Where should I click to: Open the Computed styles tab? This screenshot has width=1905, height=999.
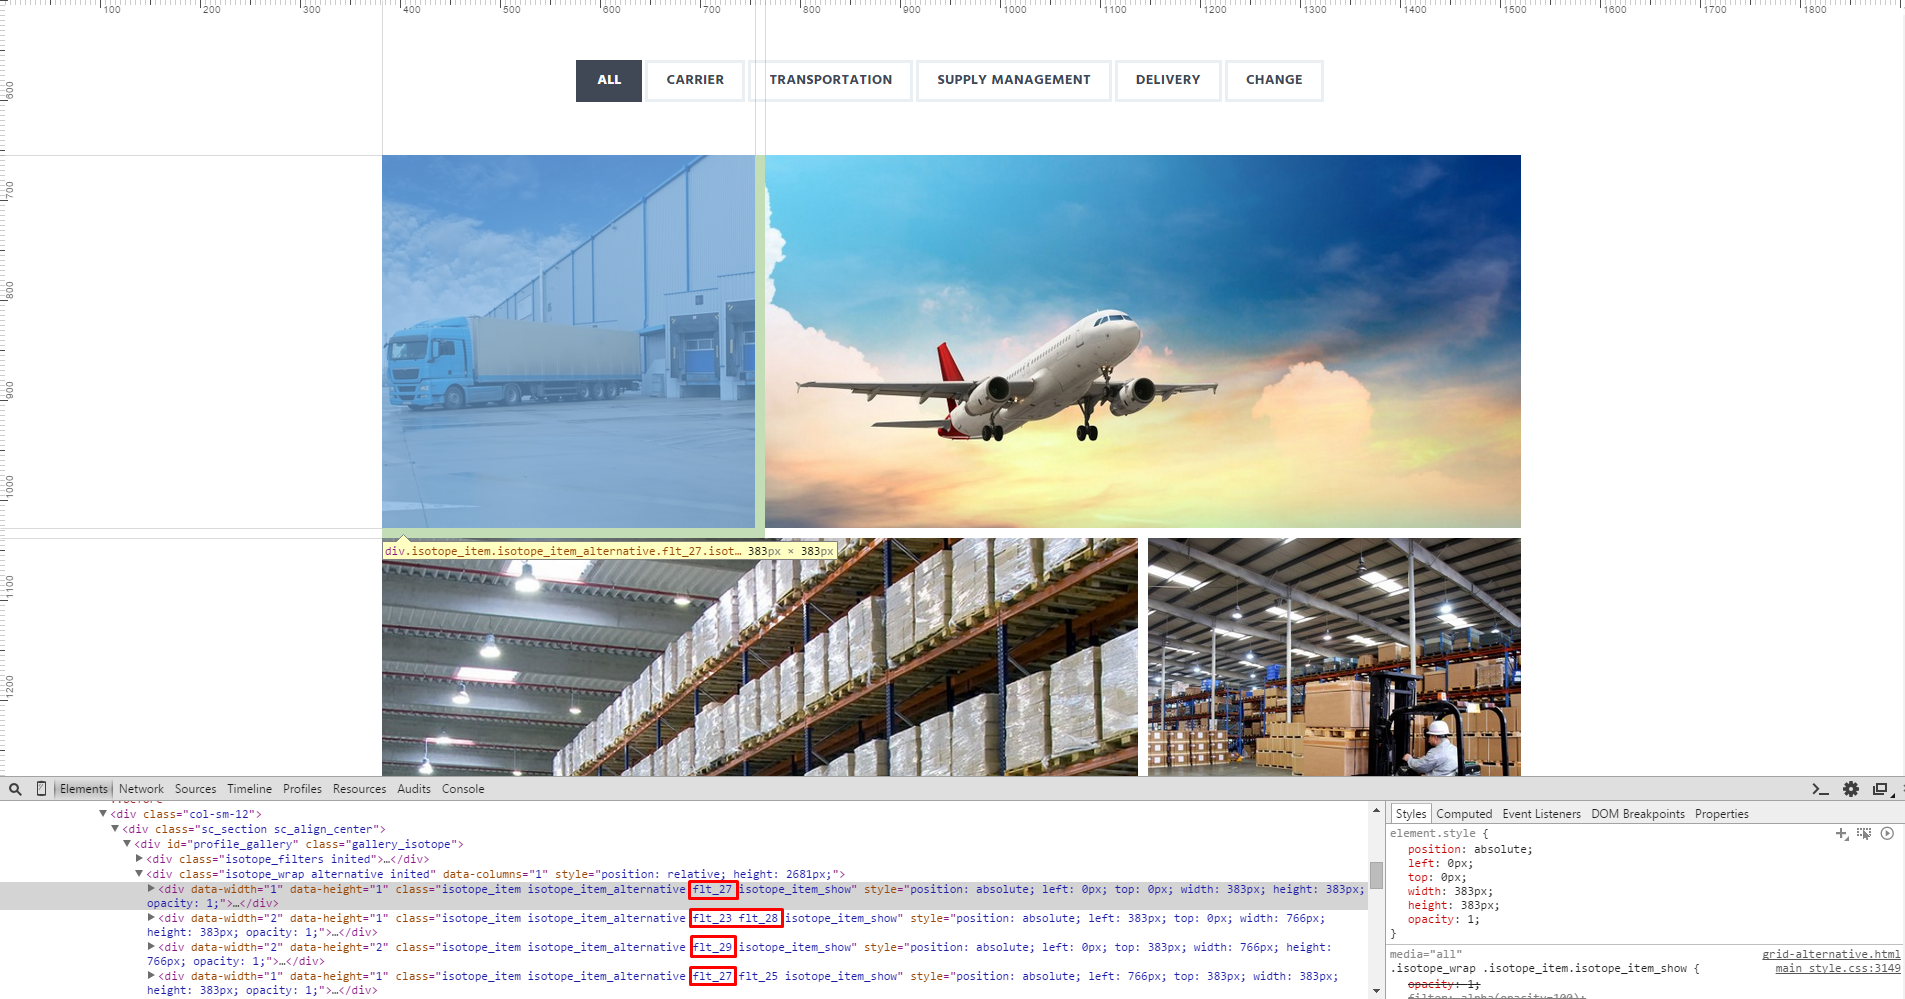(1464, 814)
